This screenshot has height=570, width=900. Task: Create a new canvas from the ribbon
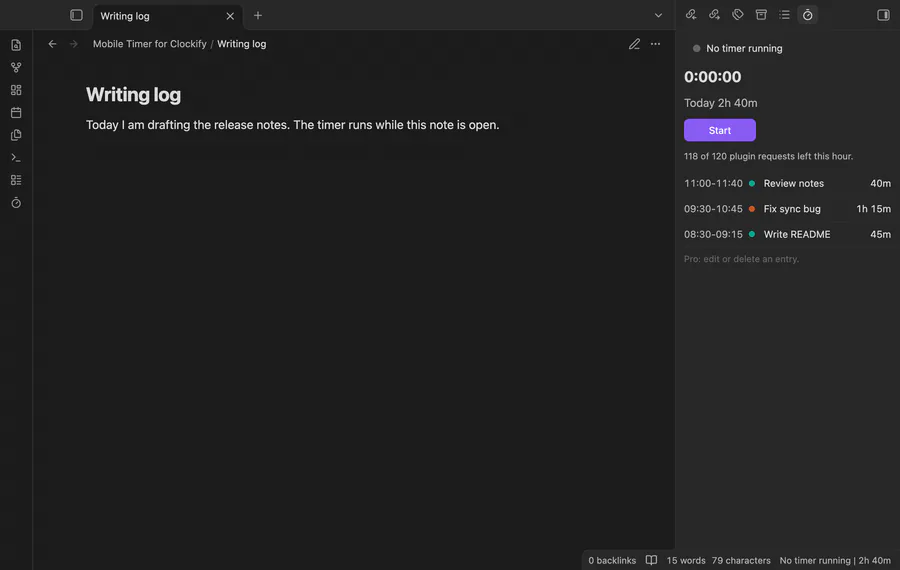click(x=16, y=90)
